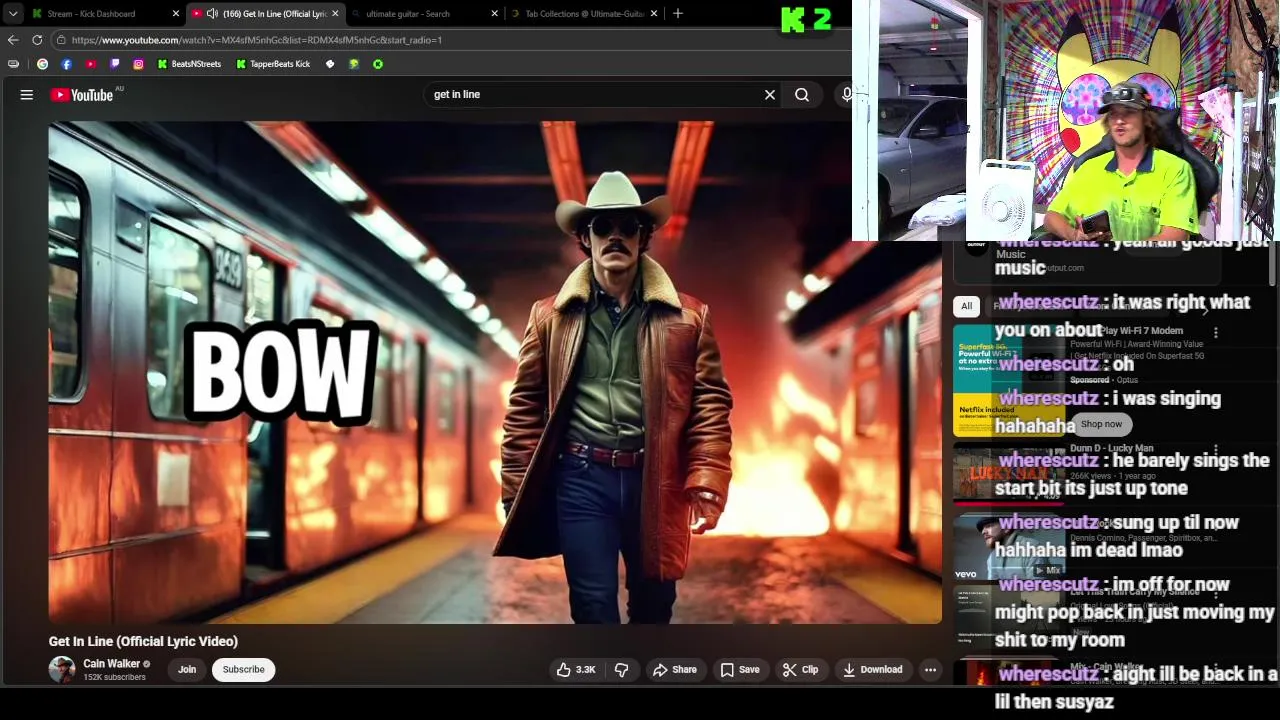Open a new browser tab
The height and width of the screenshot is (720, 1280).
[678, 13]
